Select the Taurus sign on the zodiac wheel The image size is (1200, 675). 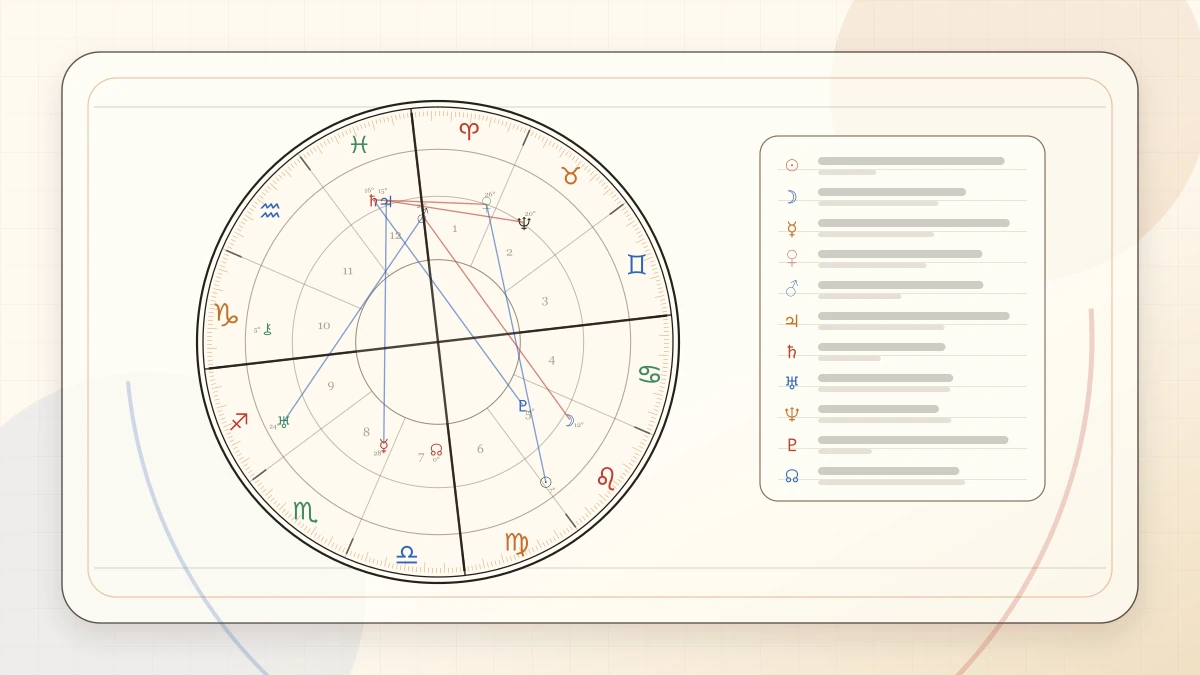(x=571, y=176)
